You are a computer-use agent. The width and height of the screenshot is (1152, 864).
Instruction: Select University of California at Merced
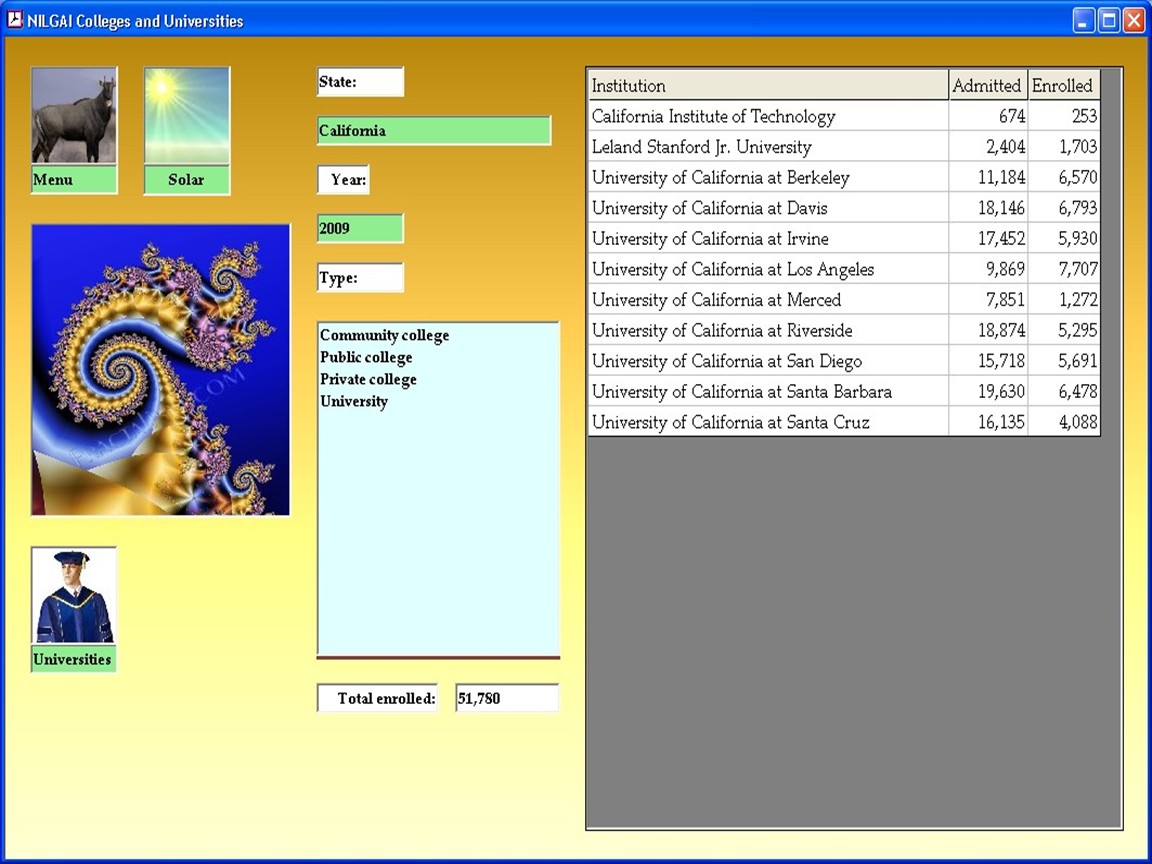point(844,300)
